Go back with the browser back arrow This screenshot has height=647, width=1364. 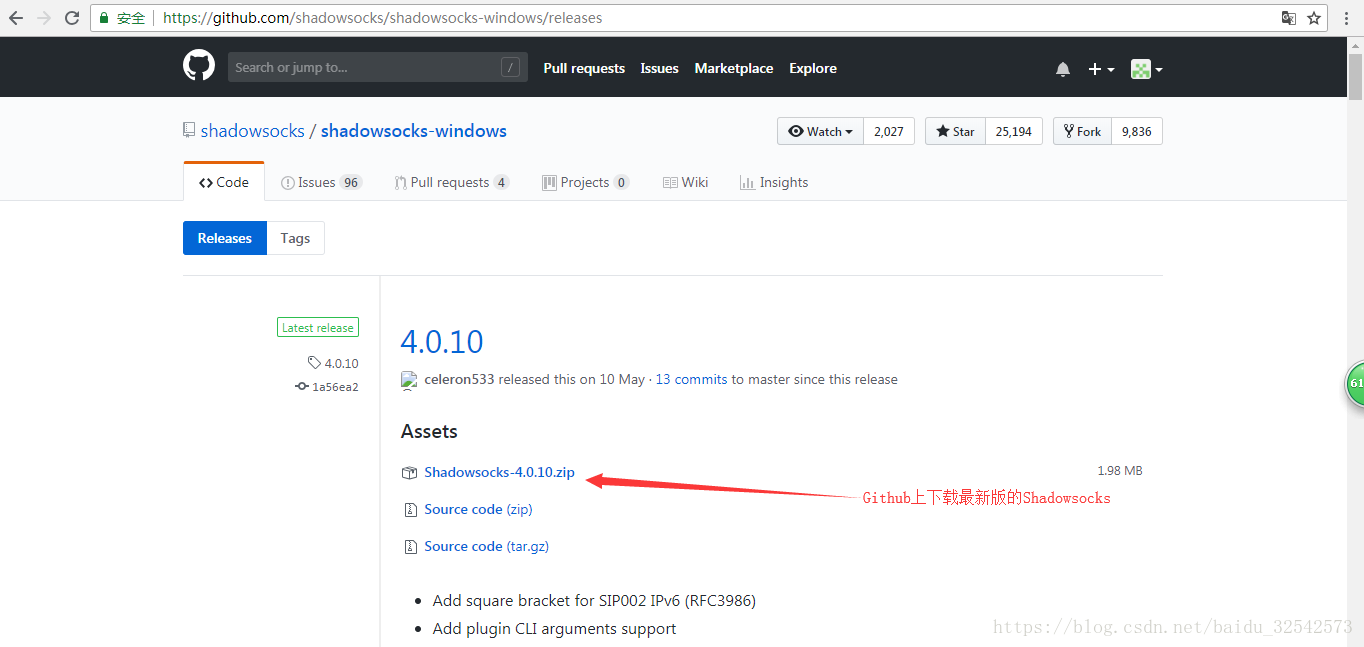16,18
